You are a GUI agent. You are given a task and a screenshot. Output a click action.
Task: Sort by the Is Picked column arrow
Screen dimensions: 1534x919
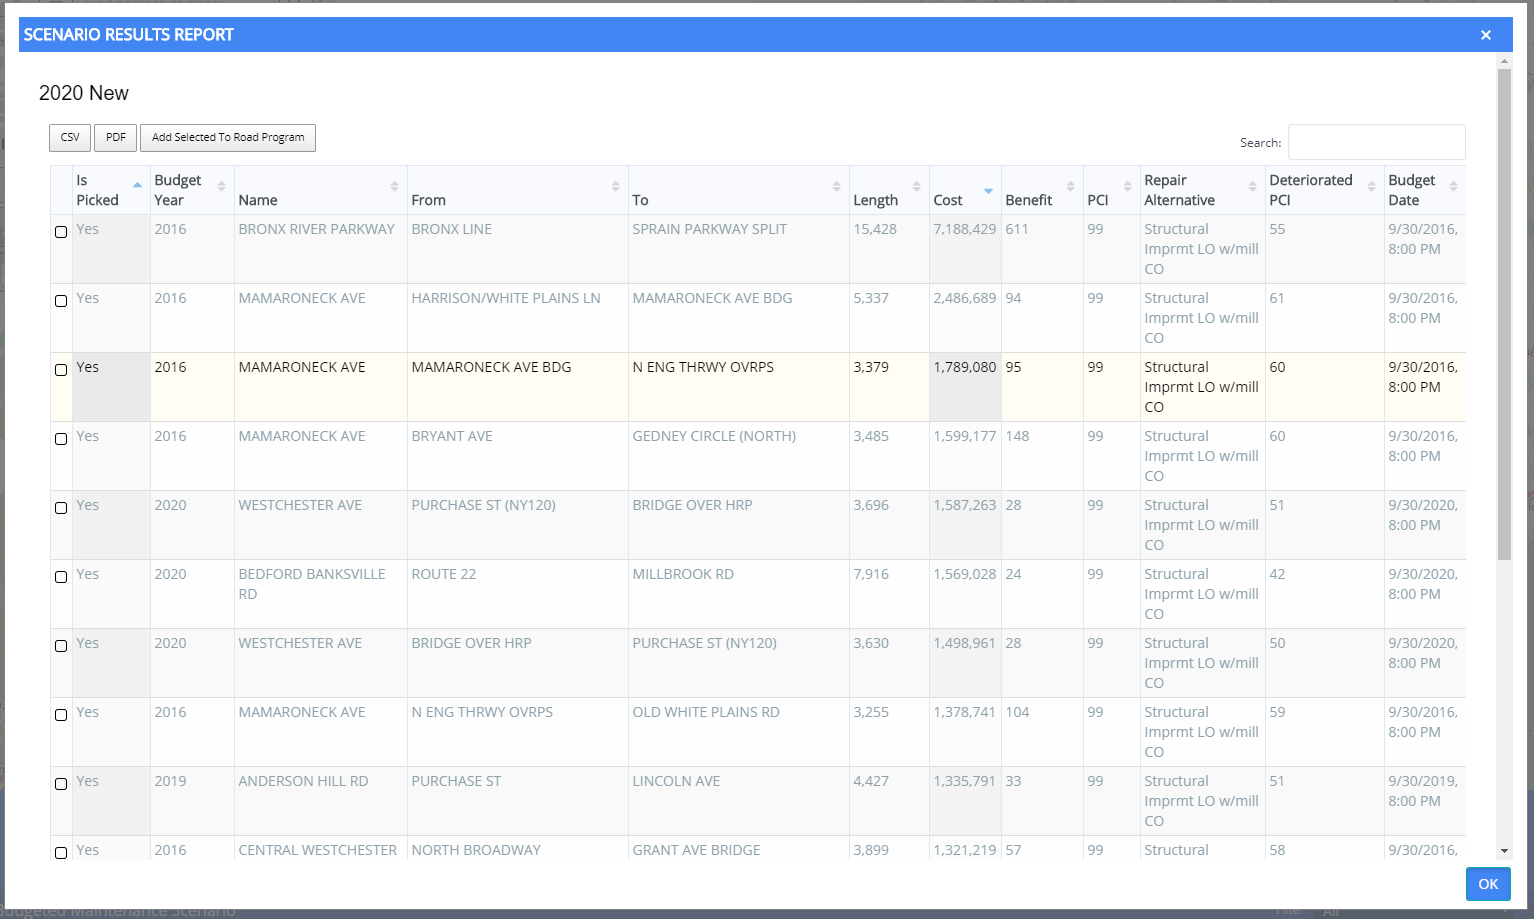coord(137,185)
